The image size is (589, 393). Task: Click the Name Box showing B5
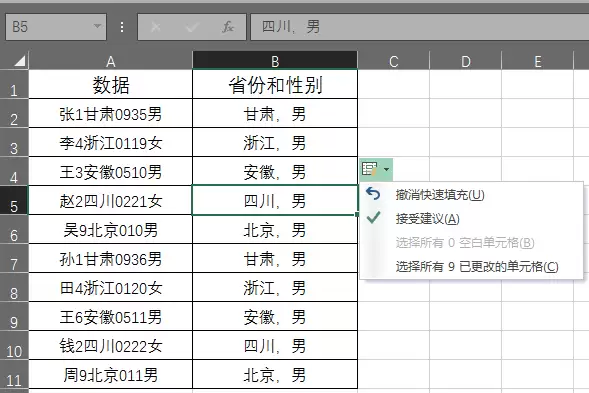(56, 27)
